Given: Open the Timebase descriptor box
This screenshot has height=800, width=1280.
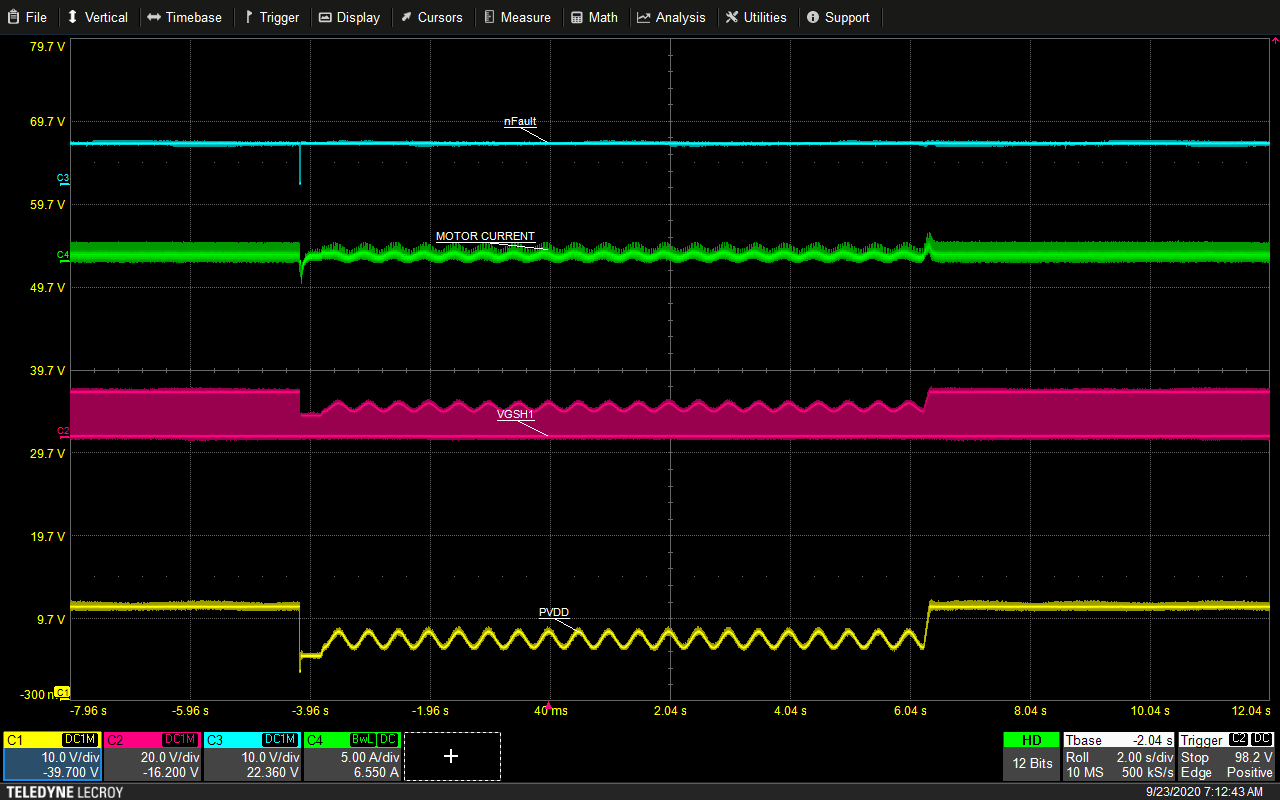Looking at the screenshot, I should click(1118, 757).
